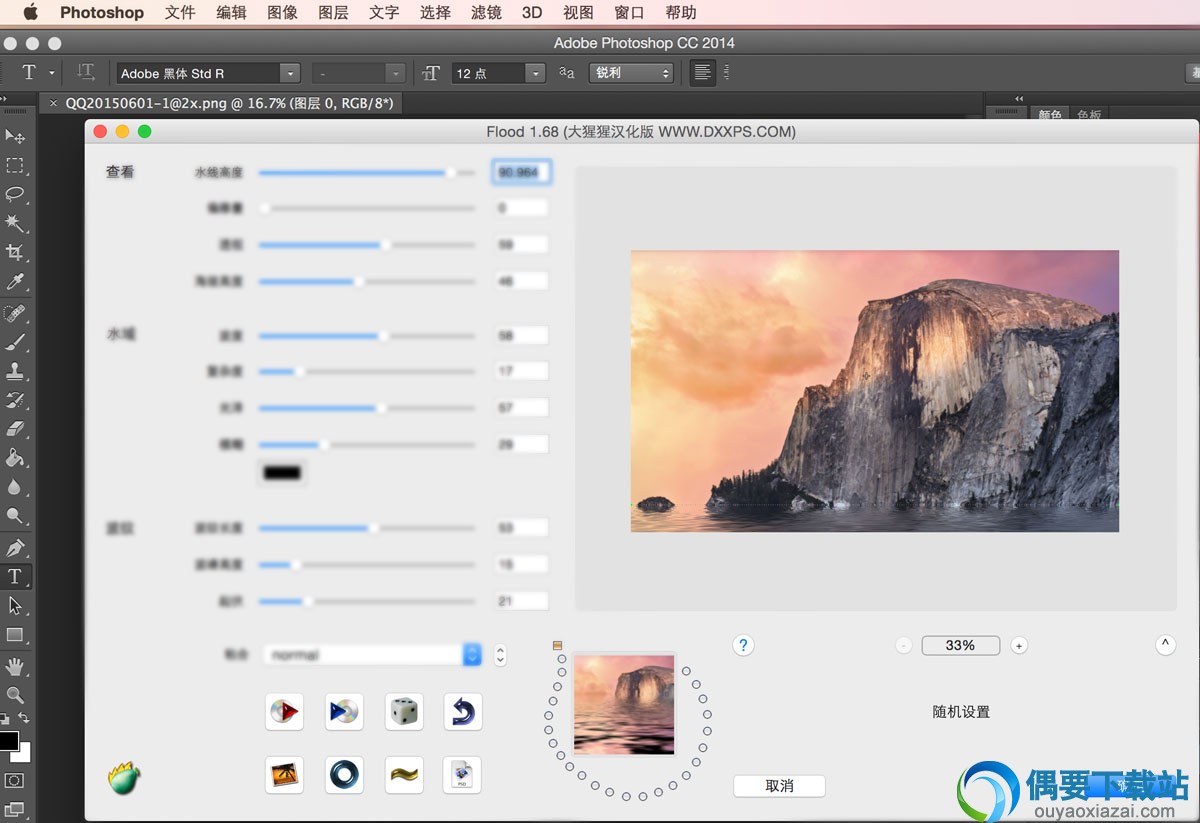Viewport: 1200px width, 823px height.
Task: Select the Rectangular Marquee tool
Action: (15, 165)
